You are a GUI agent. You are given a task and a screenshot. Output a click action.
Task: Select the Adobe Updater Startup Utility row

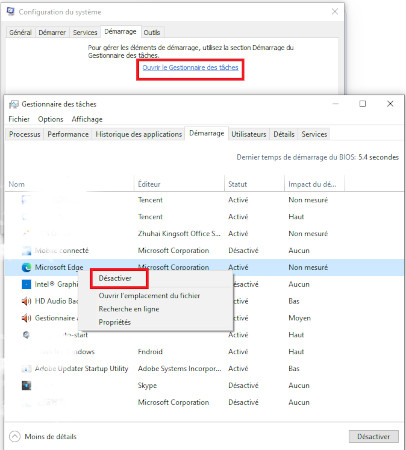(204, 369)
